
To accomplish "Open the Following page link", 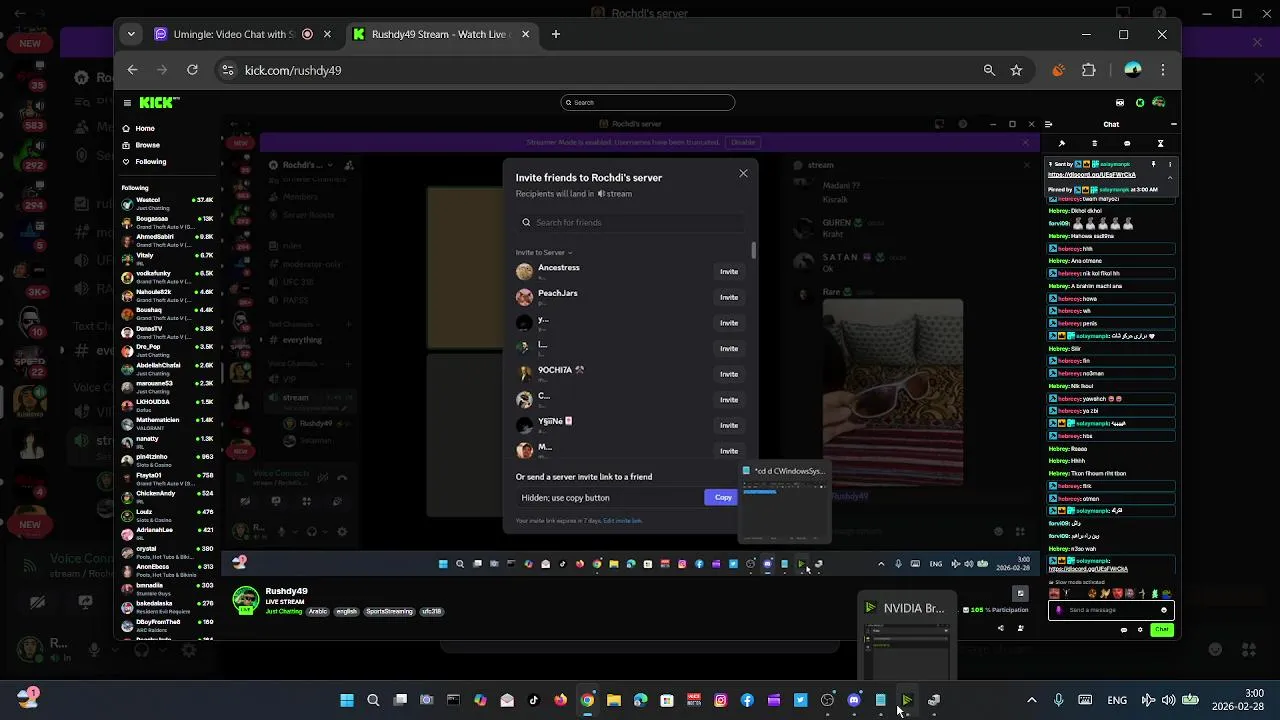I will click(x=143, y=161).
